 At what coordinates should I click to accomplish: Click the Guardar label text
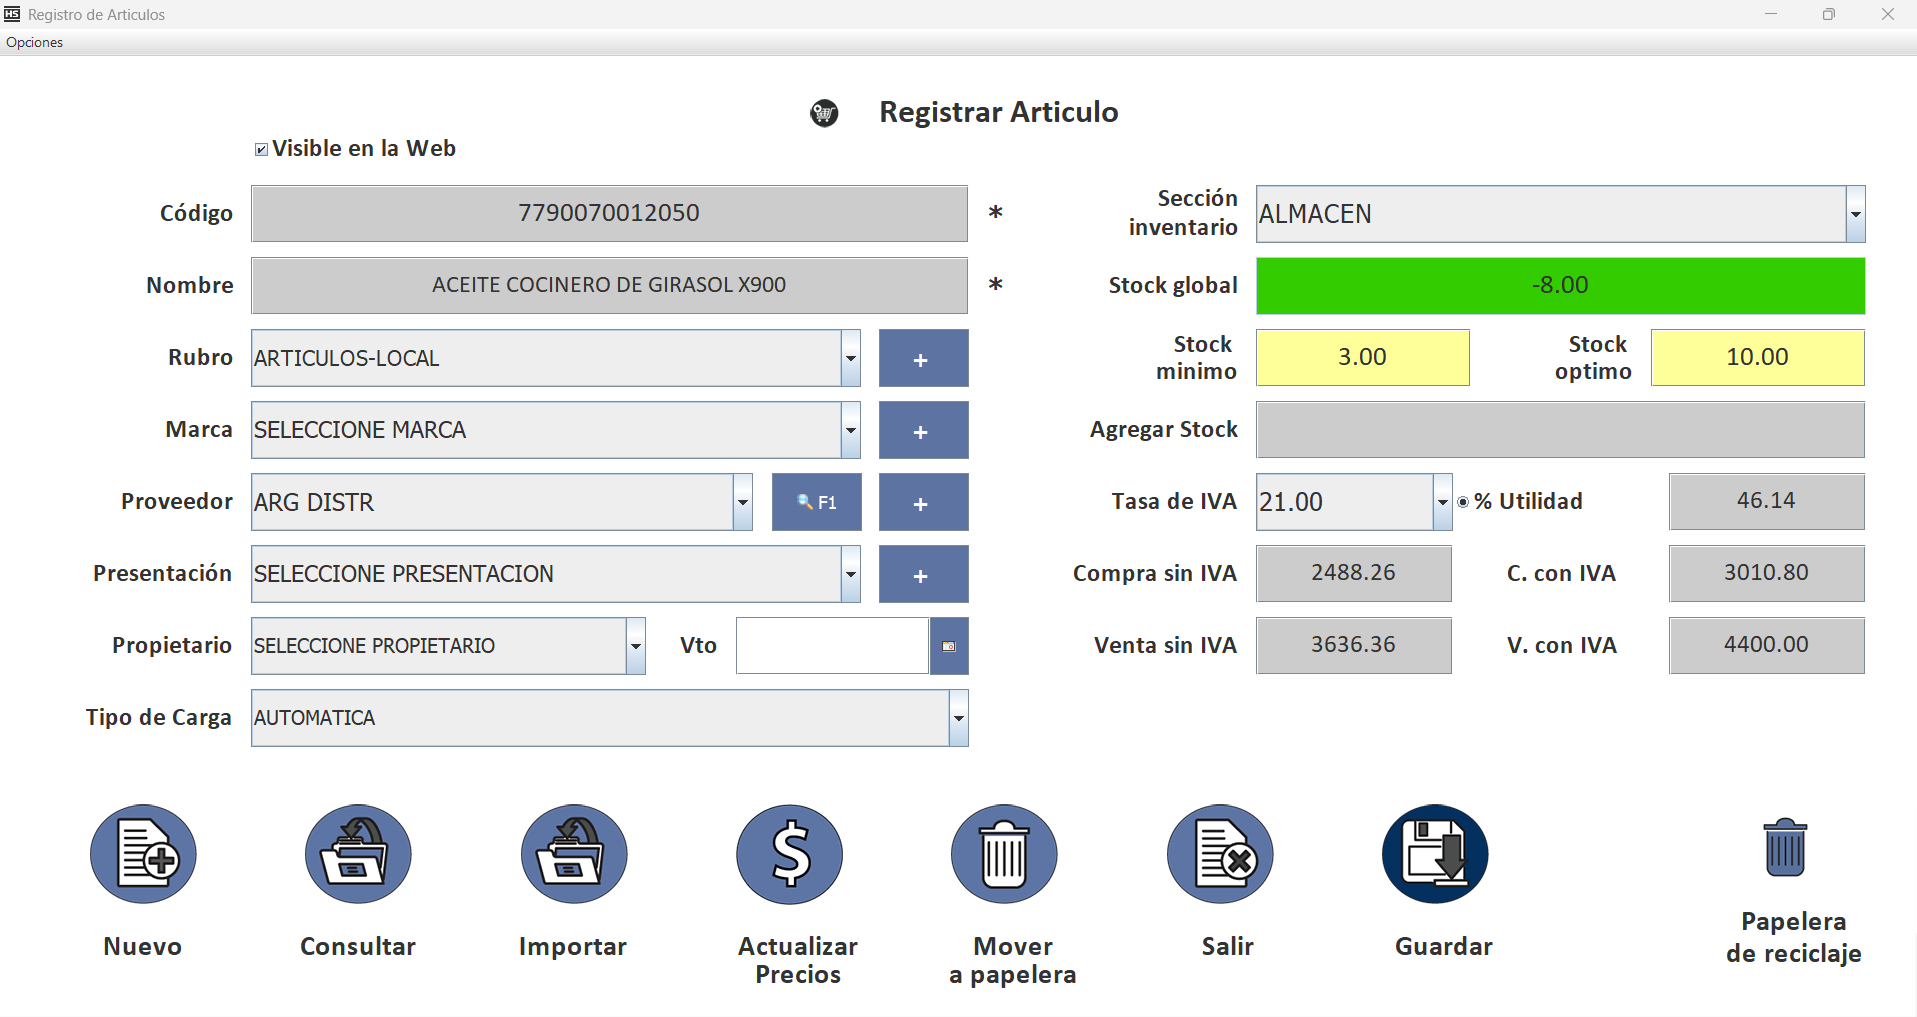pos(1444,947)
